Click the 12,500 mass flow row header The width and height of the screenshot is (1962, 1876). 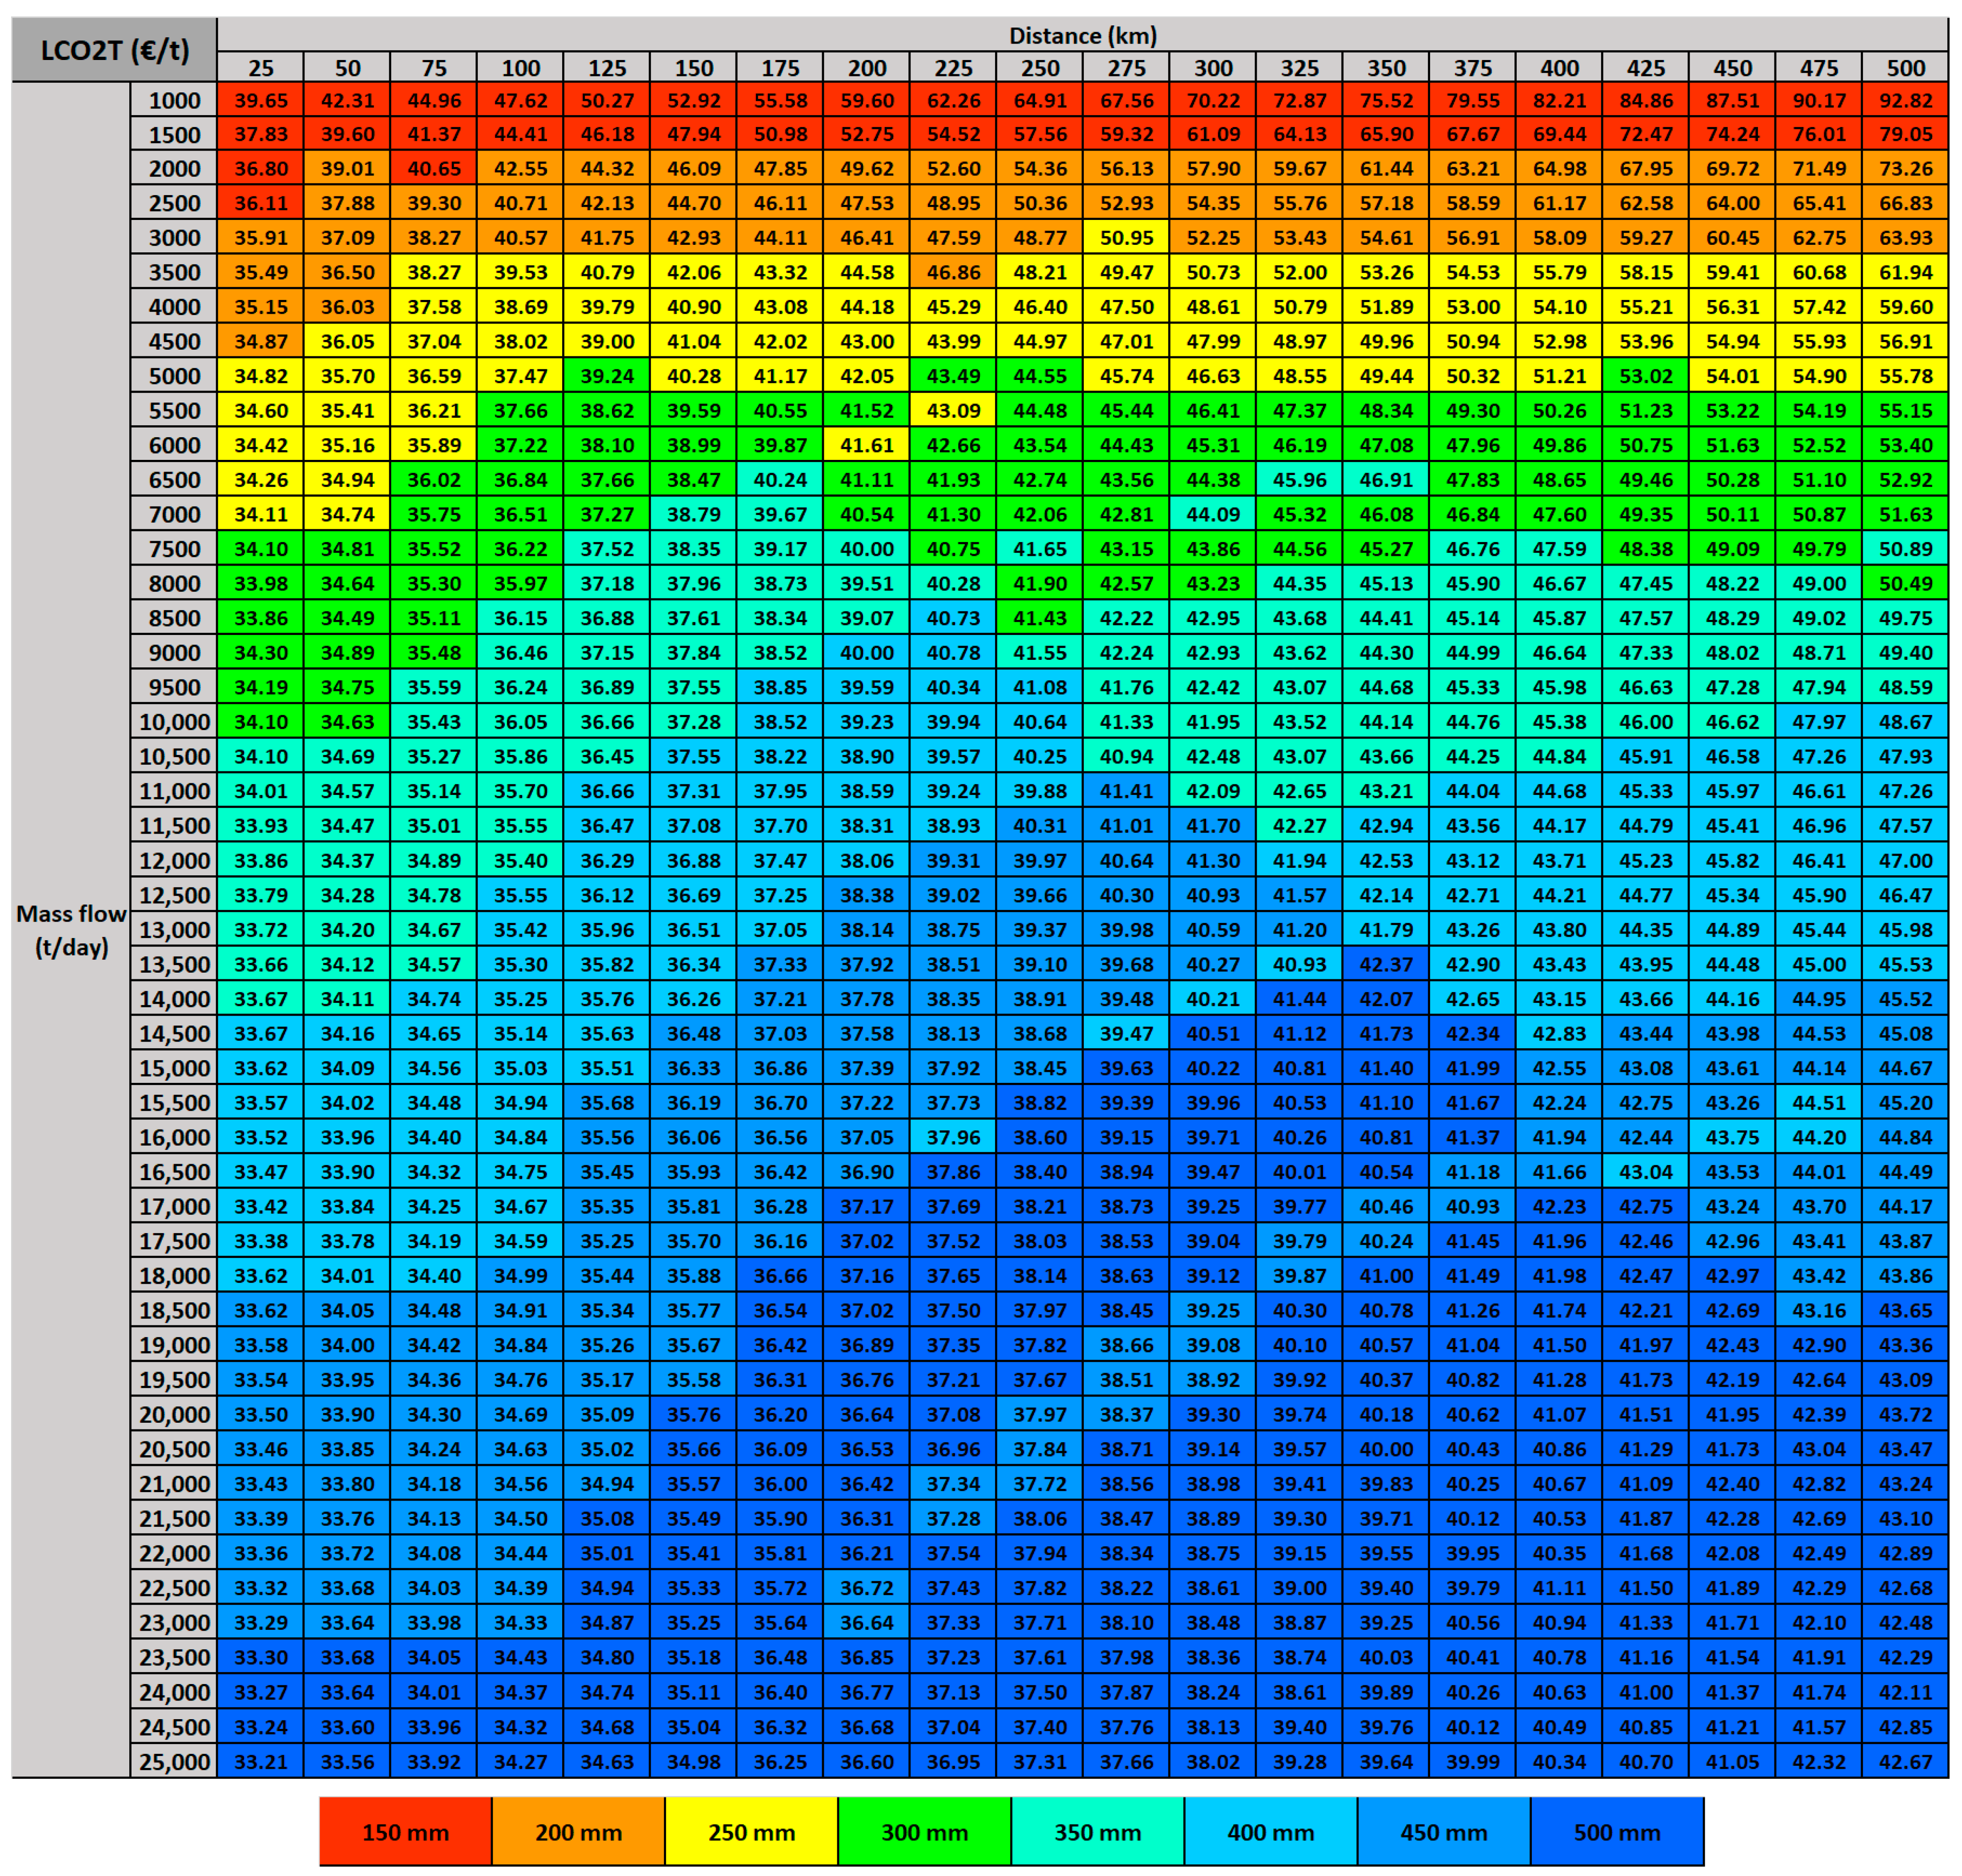(174, 895)
